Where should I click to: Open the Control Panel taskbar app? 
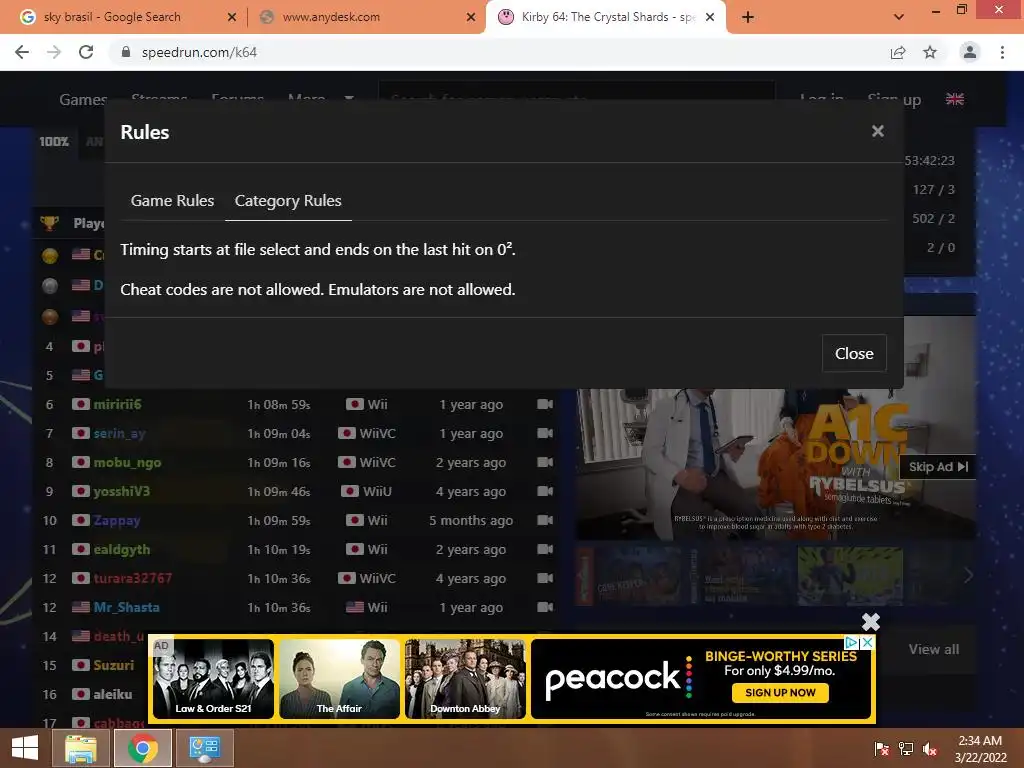tap(205, 748)
